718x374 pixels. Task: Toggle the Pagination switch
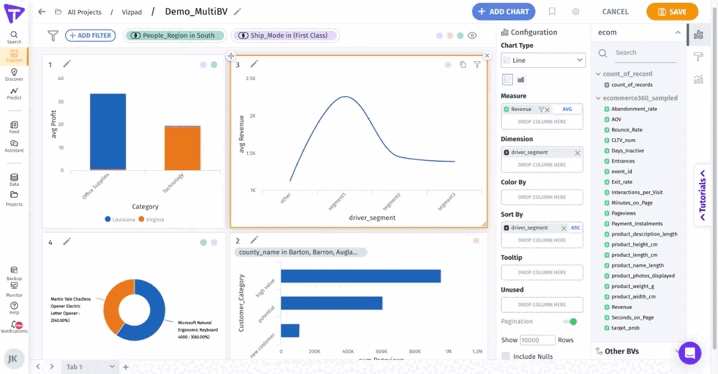pos(571,321)
